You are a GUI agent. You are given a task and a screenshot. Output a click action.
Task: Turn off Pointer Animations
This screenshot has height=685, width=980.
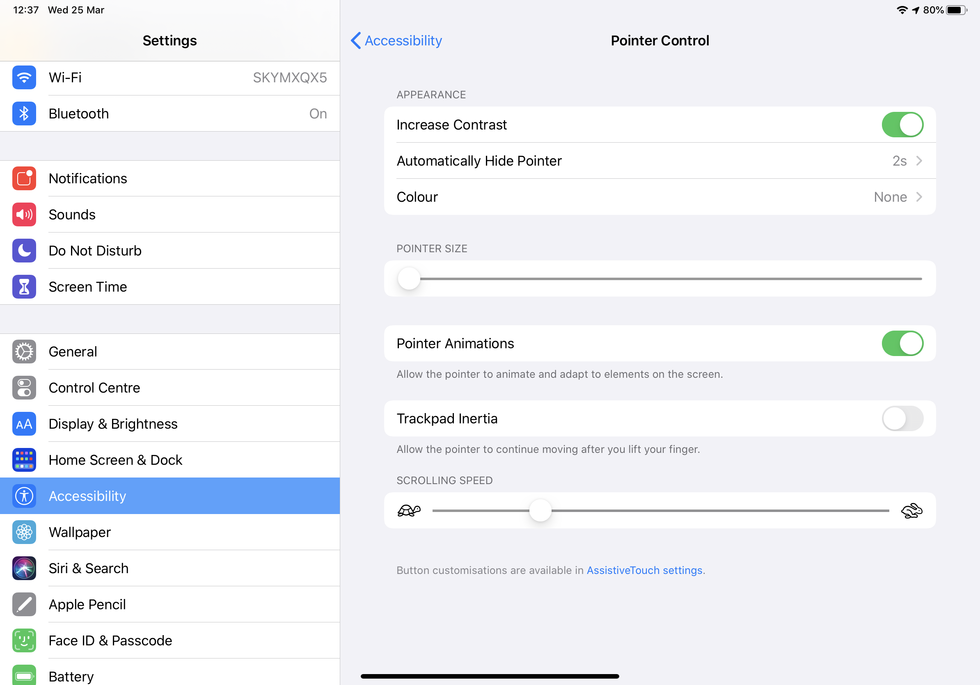pos(902,343)
